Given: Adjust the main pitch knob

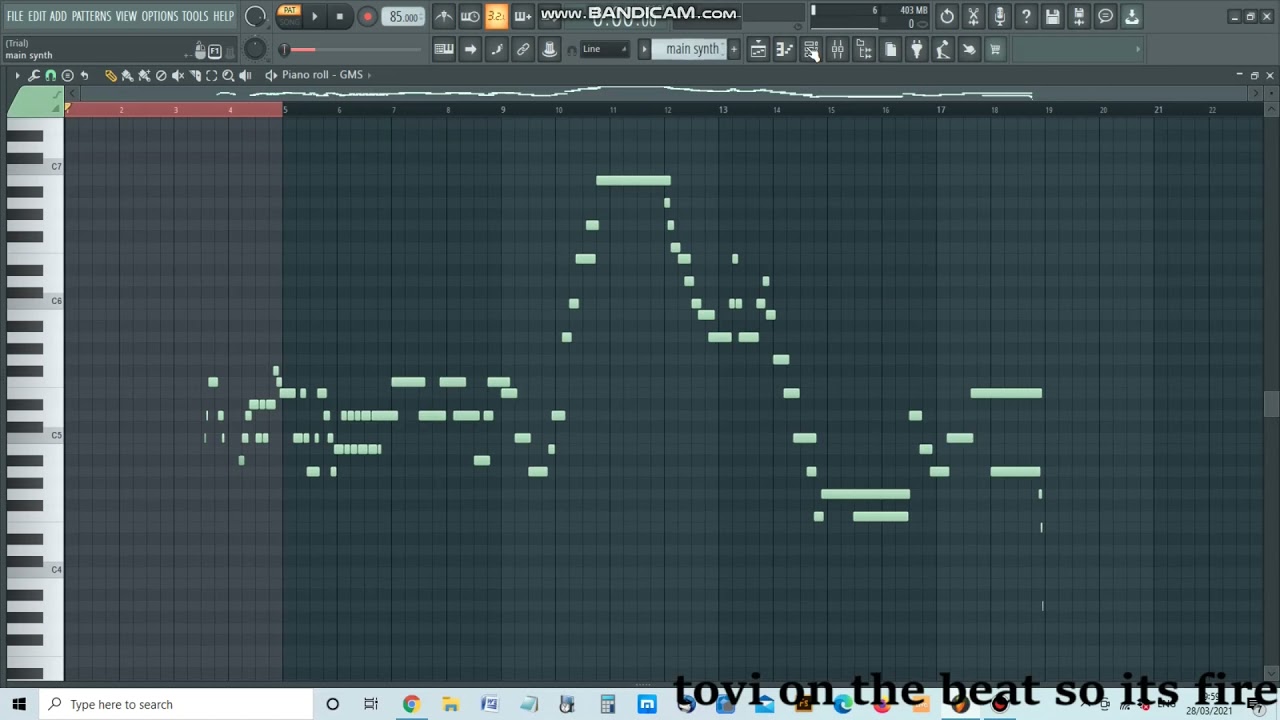Looking at the screenshot, I should point(255,49).
